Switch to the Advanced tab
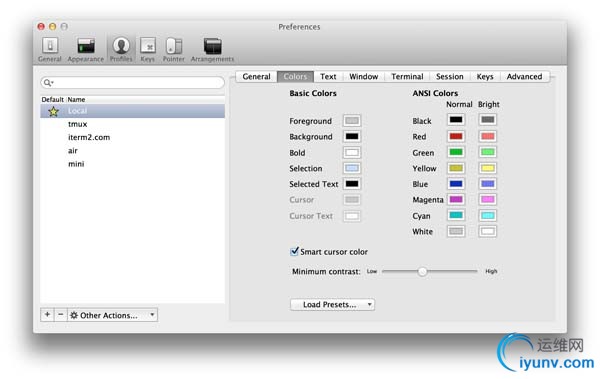The height and width of the screenshot is (379, 600). coord(524,77)
